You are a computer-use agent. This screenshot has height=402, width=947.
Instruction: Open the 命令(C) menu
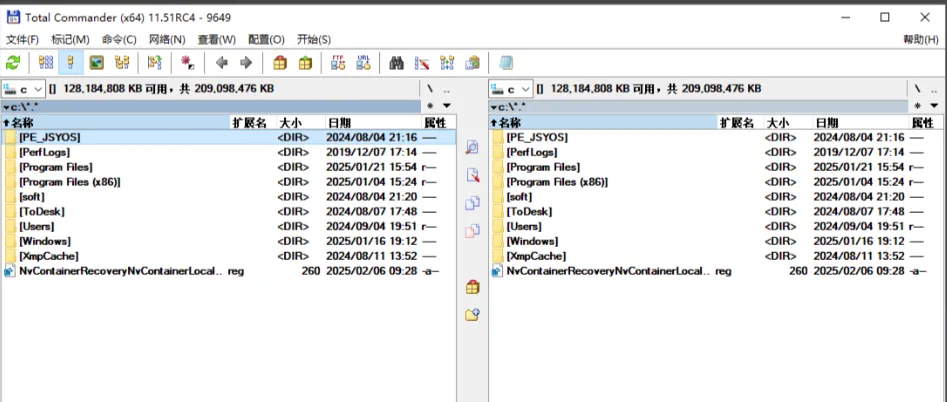click(x=119, y=40)
